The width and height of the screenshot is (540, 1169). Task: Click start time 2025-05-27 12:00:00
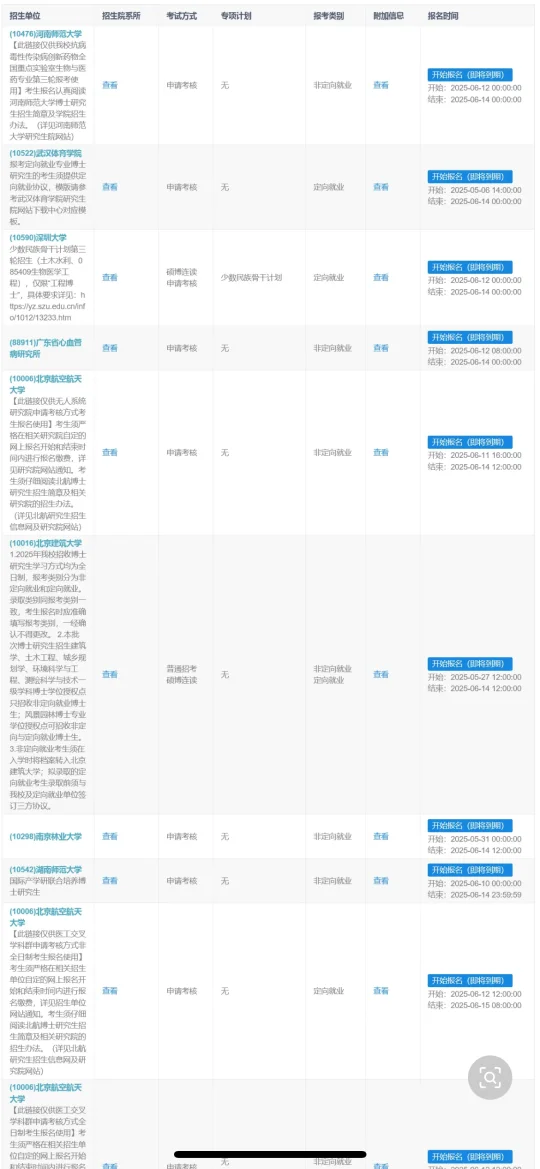coord(474,677)
